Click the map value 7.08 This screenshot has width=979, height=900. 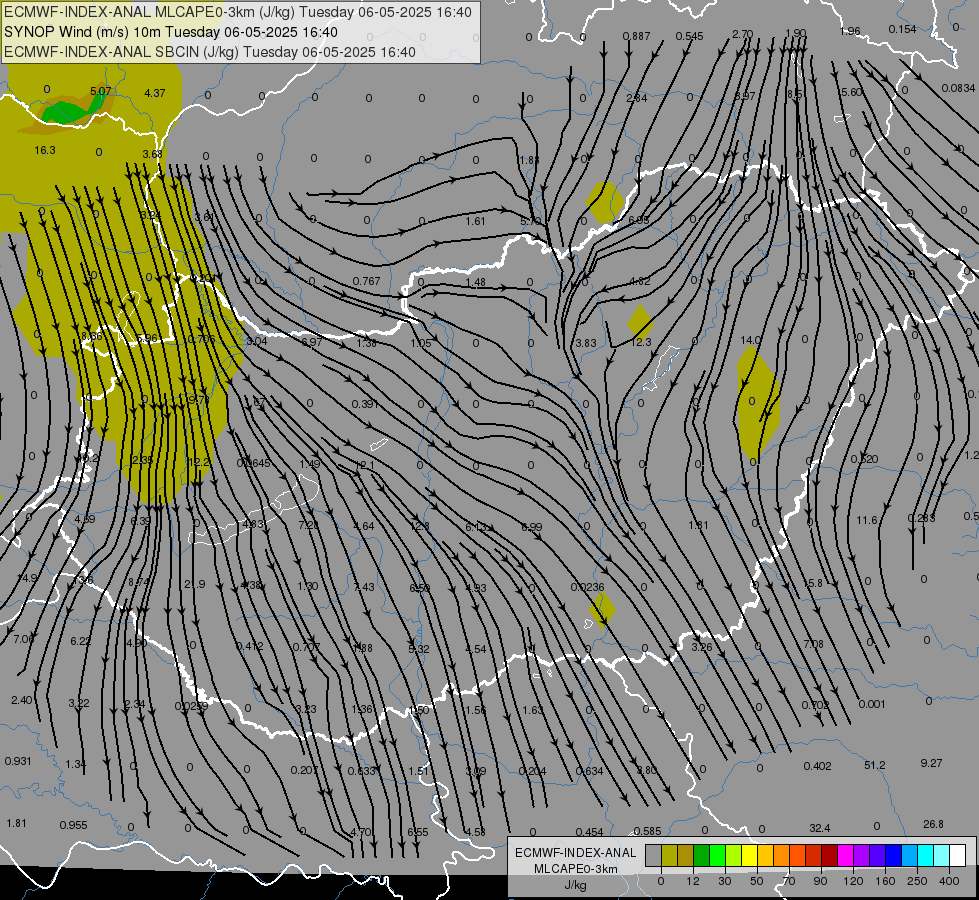coord(814,644)
